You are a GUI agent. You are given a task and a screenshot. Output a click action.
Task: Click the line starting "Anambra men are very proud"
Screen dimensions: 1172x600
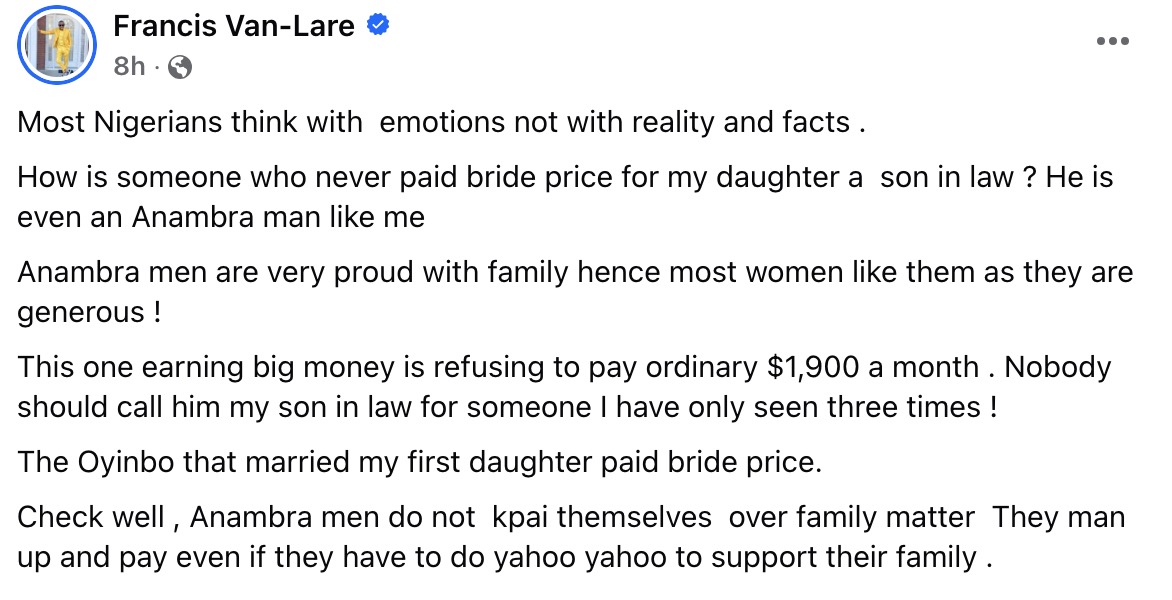[x=575, y=273]
